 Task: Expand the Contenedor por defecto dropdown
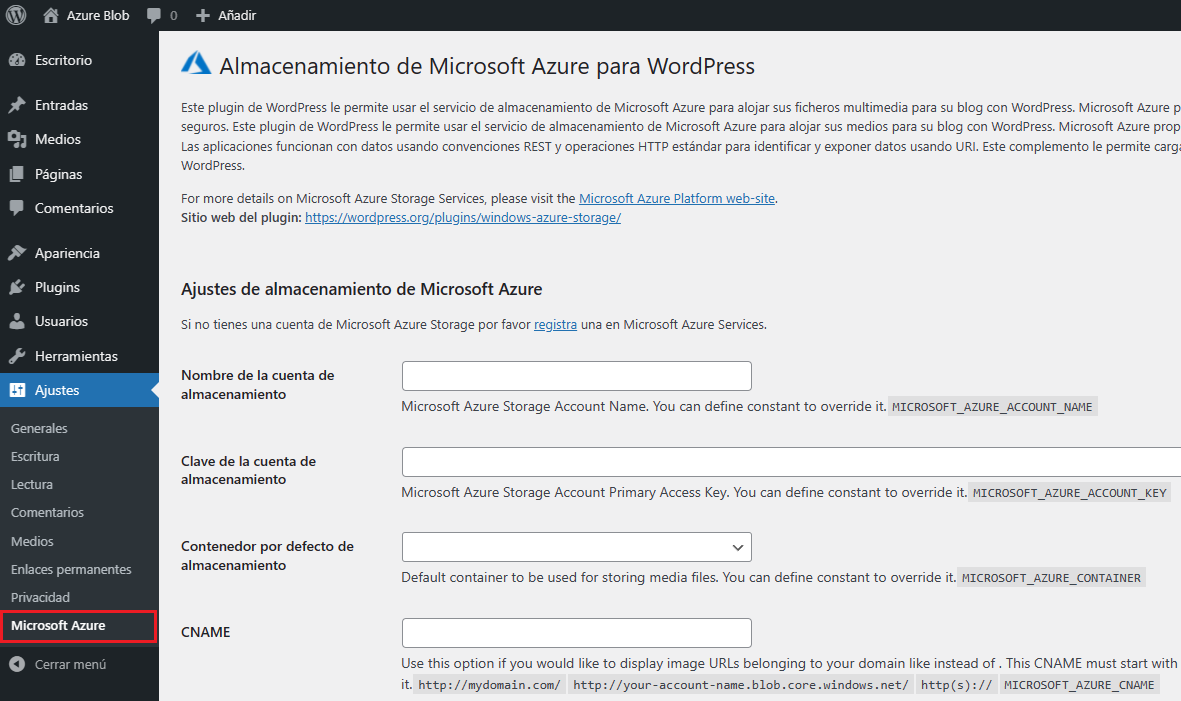576,547
